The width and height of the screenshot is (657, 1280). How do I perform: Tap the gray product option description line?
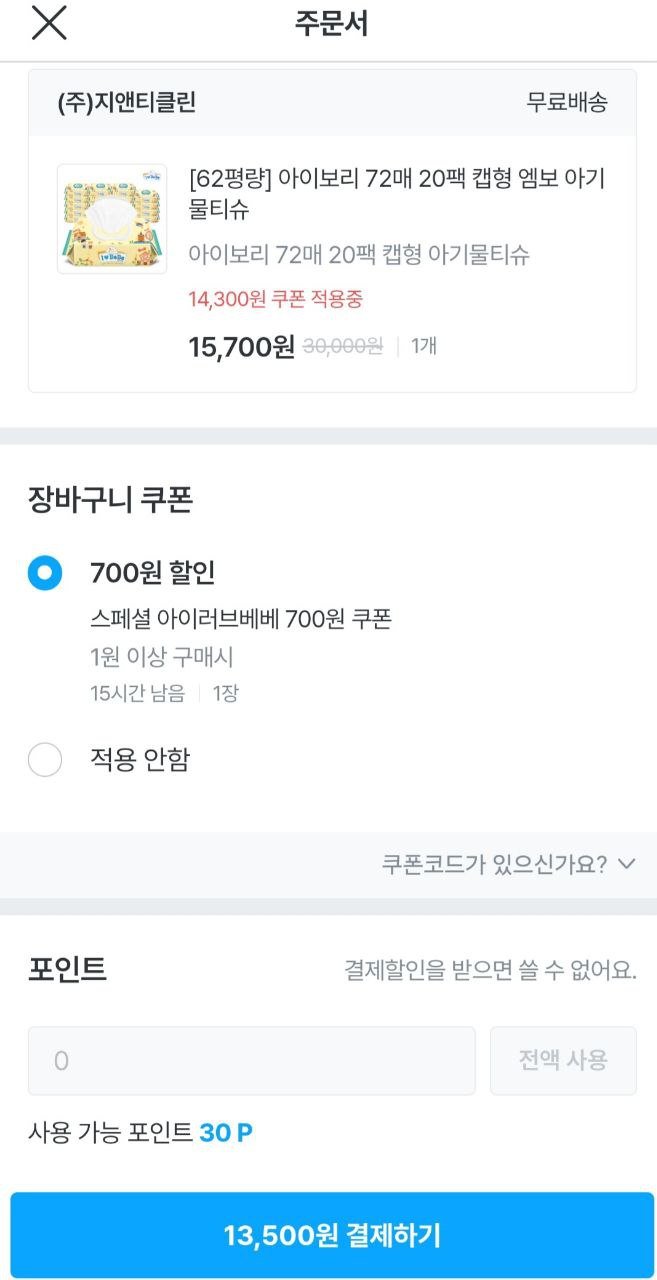[x=359, y=255]
